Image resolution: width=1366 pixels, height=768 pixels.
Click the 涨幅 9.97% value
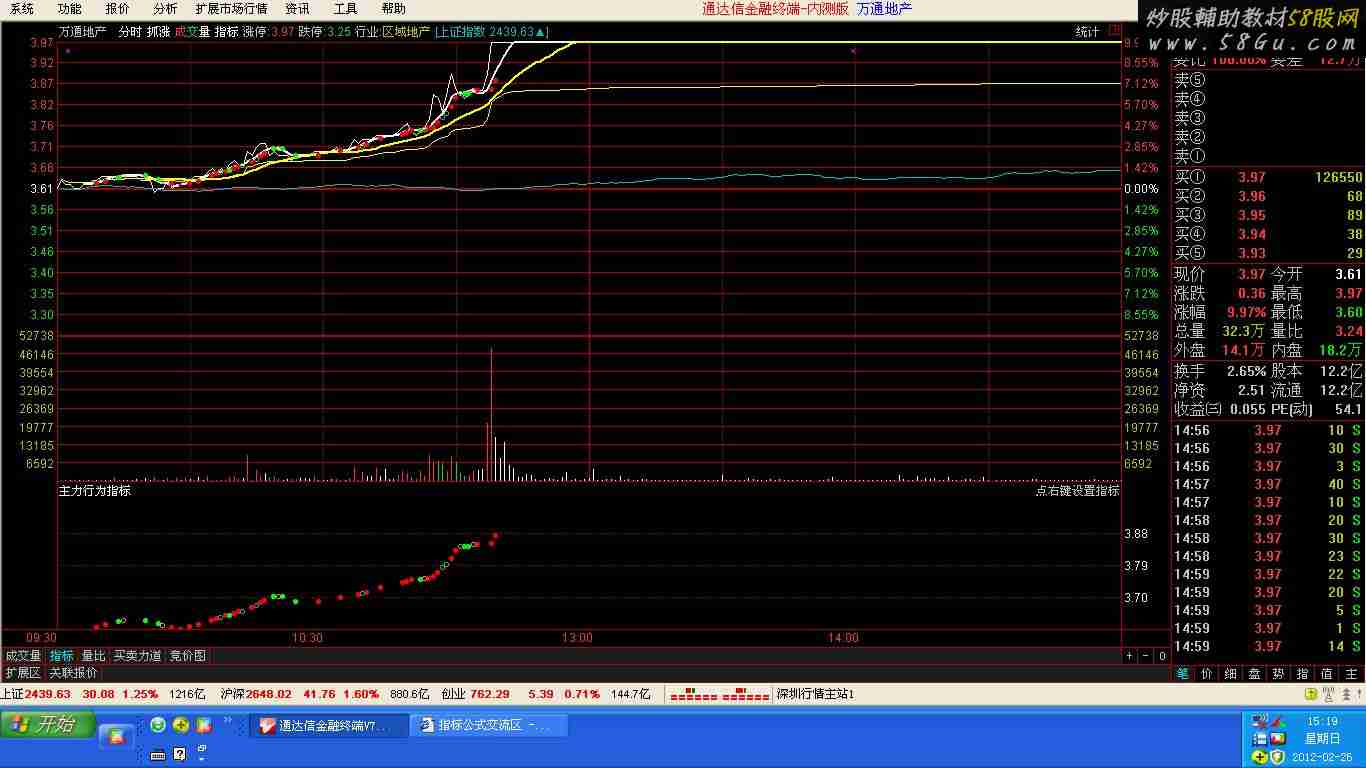[x=1246, y=312]
